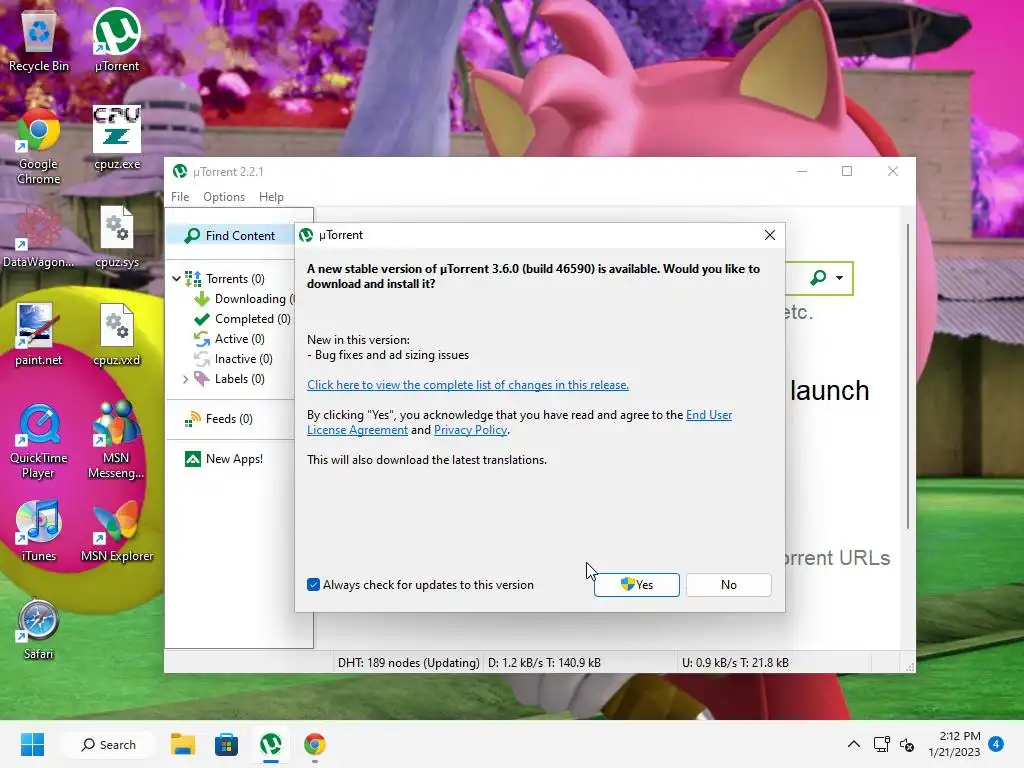The image size is (1024, 768).
Task: Open the network tray icon
Action: [882, 744]
